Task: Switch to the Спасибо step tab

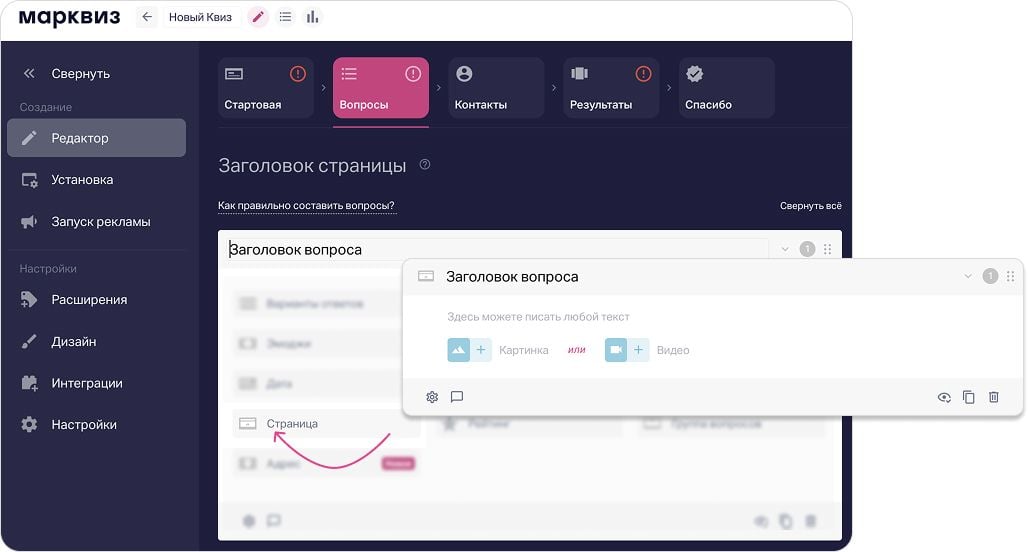Action: [x=726, y=88]
